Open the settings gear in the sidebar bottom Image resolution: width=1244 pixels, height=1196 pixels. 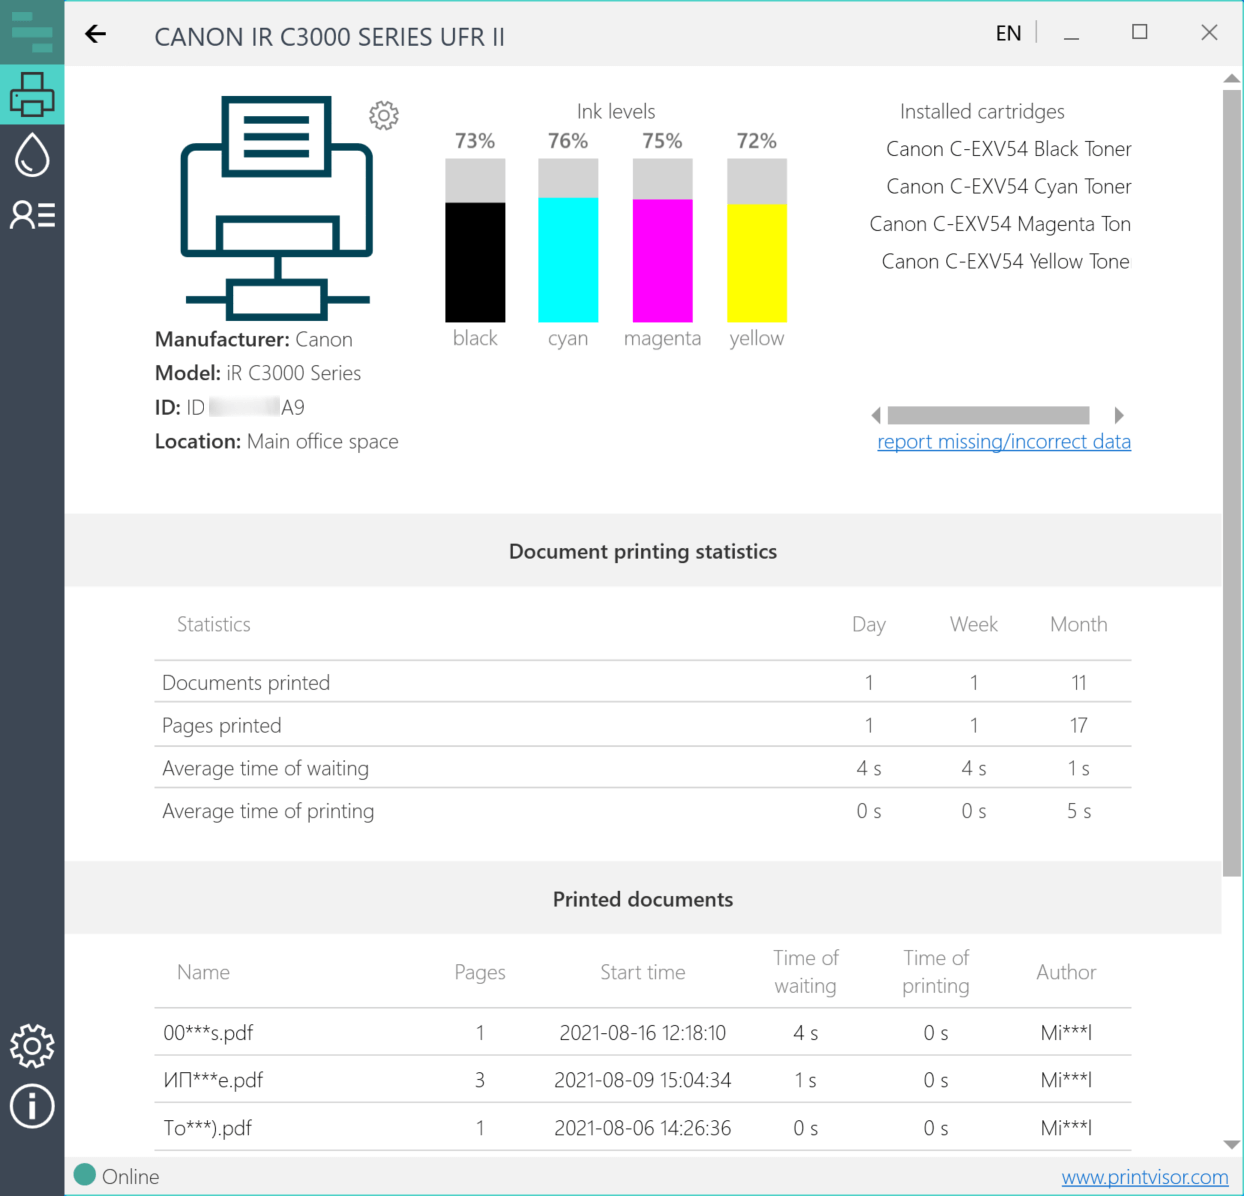pyautogui.click(x=32, y=1046)
